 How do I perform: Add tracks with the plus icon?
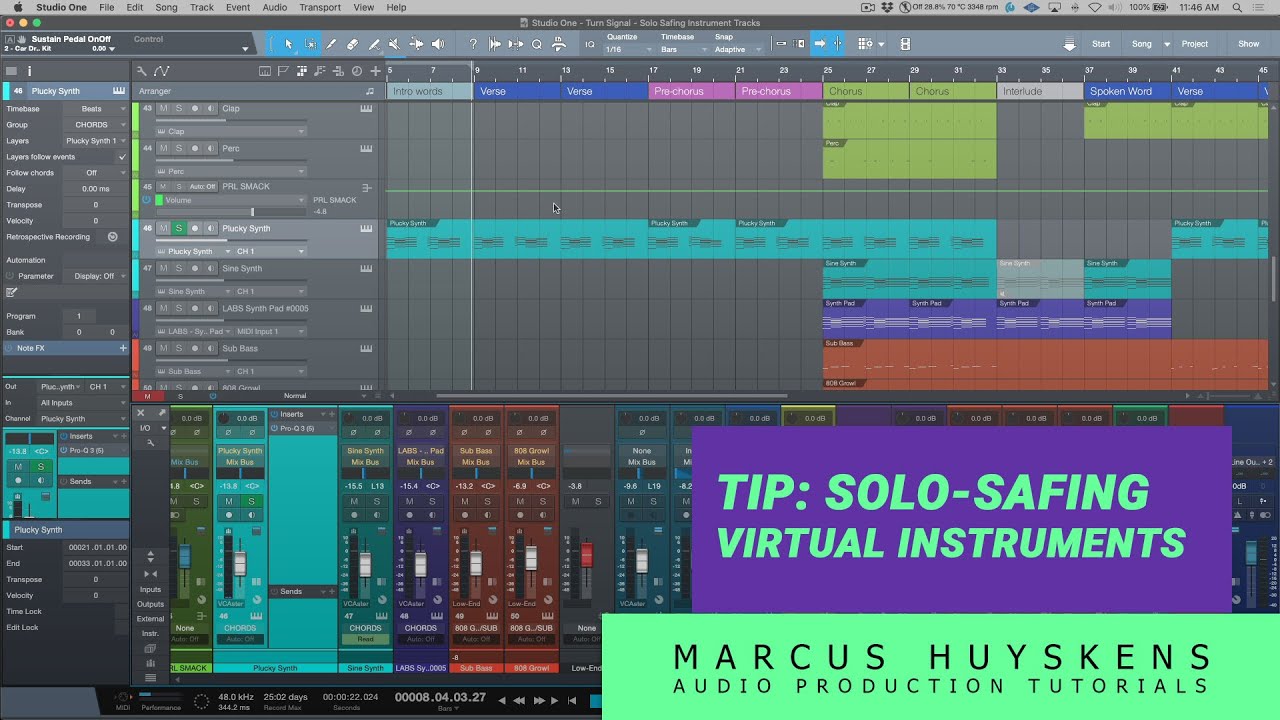click(375, 71)
